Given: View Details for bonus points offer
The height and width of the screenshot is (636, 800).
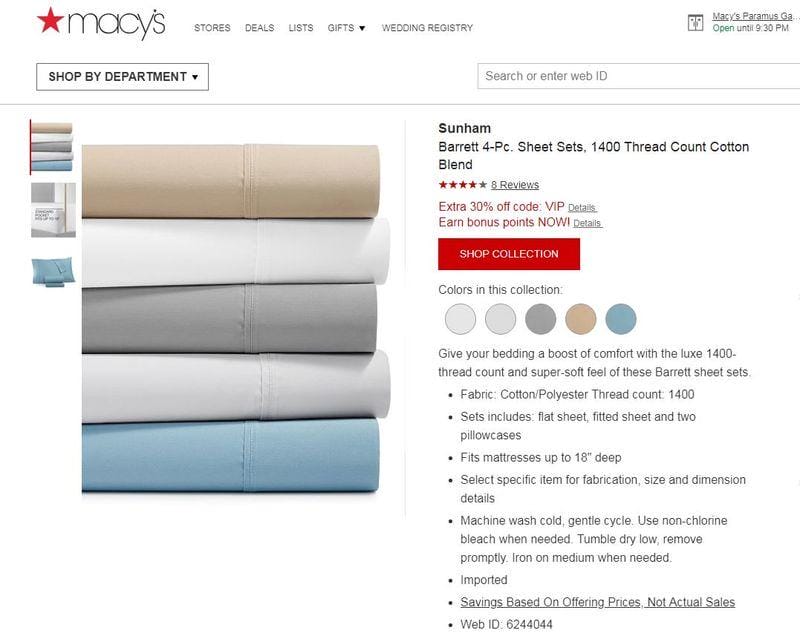Looking at the screenshot, I should click(x=587, y=223).
